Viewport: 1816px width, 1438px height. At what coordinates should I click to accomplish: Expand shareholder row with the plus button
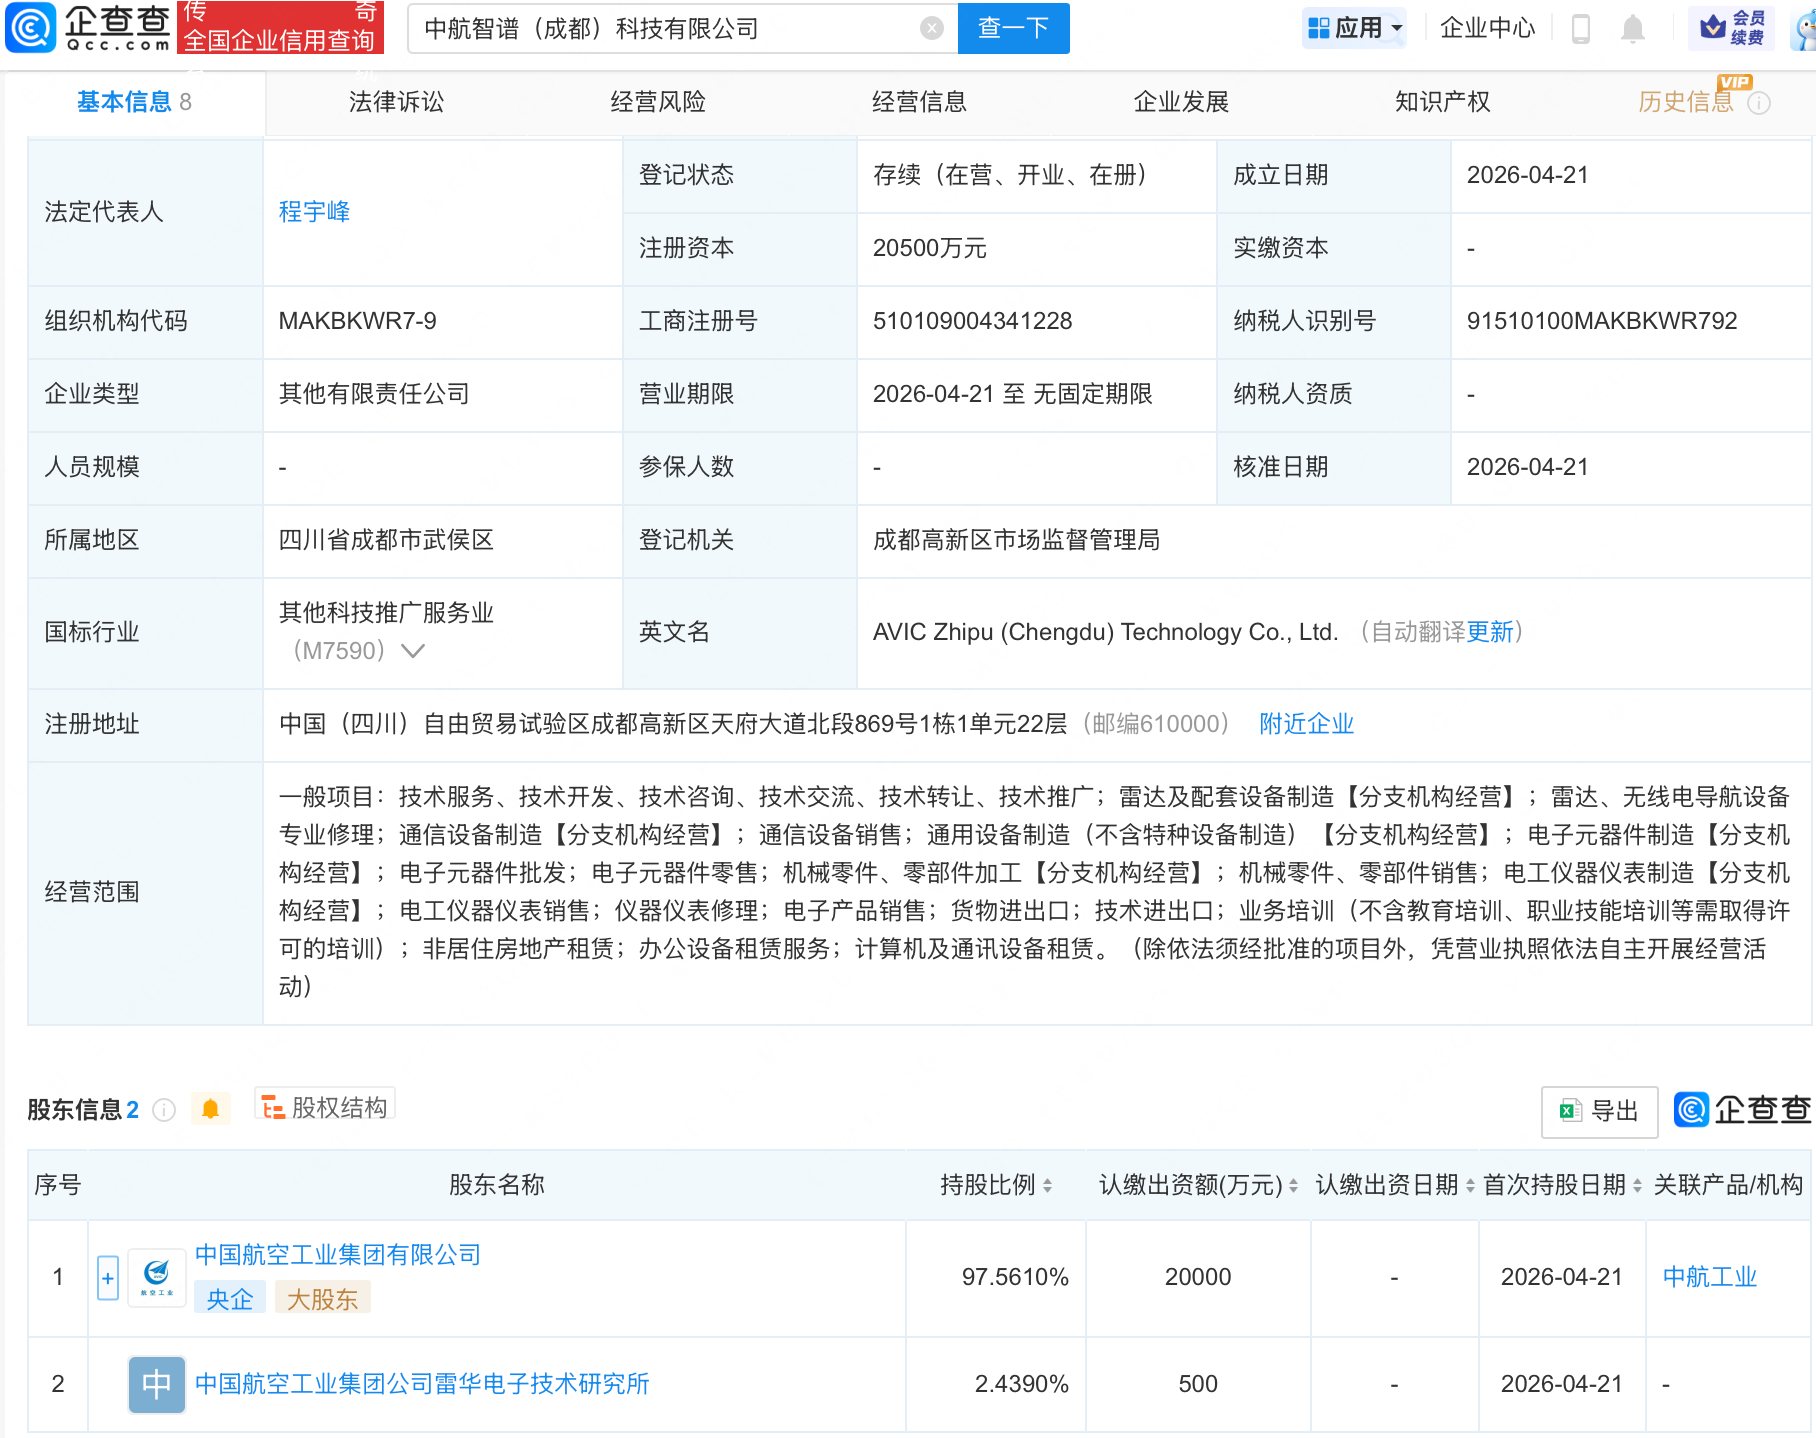coord(107,1278)
